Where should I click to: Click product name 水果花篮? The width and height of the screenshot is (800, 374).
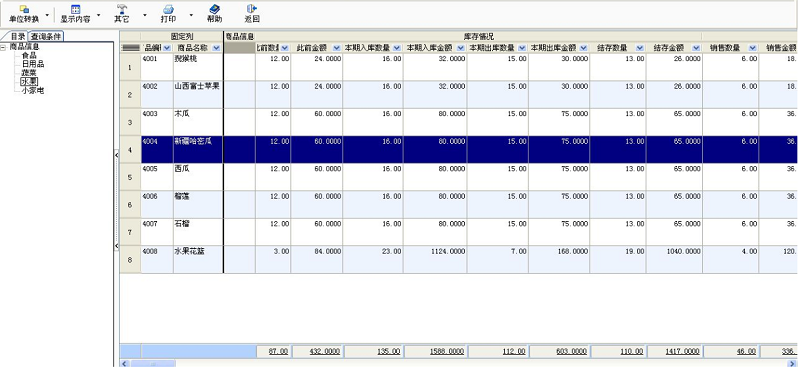[189, 252]
